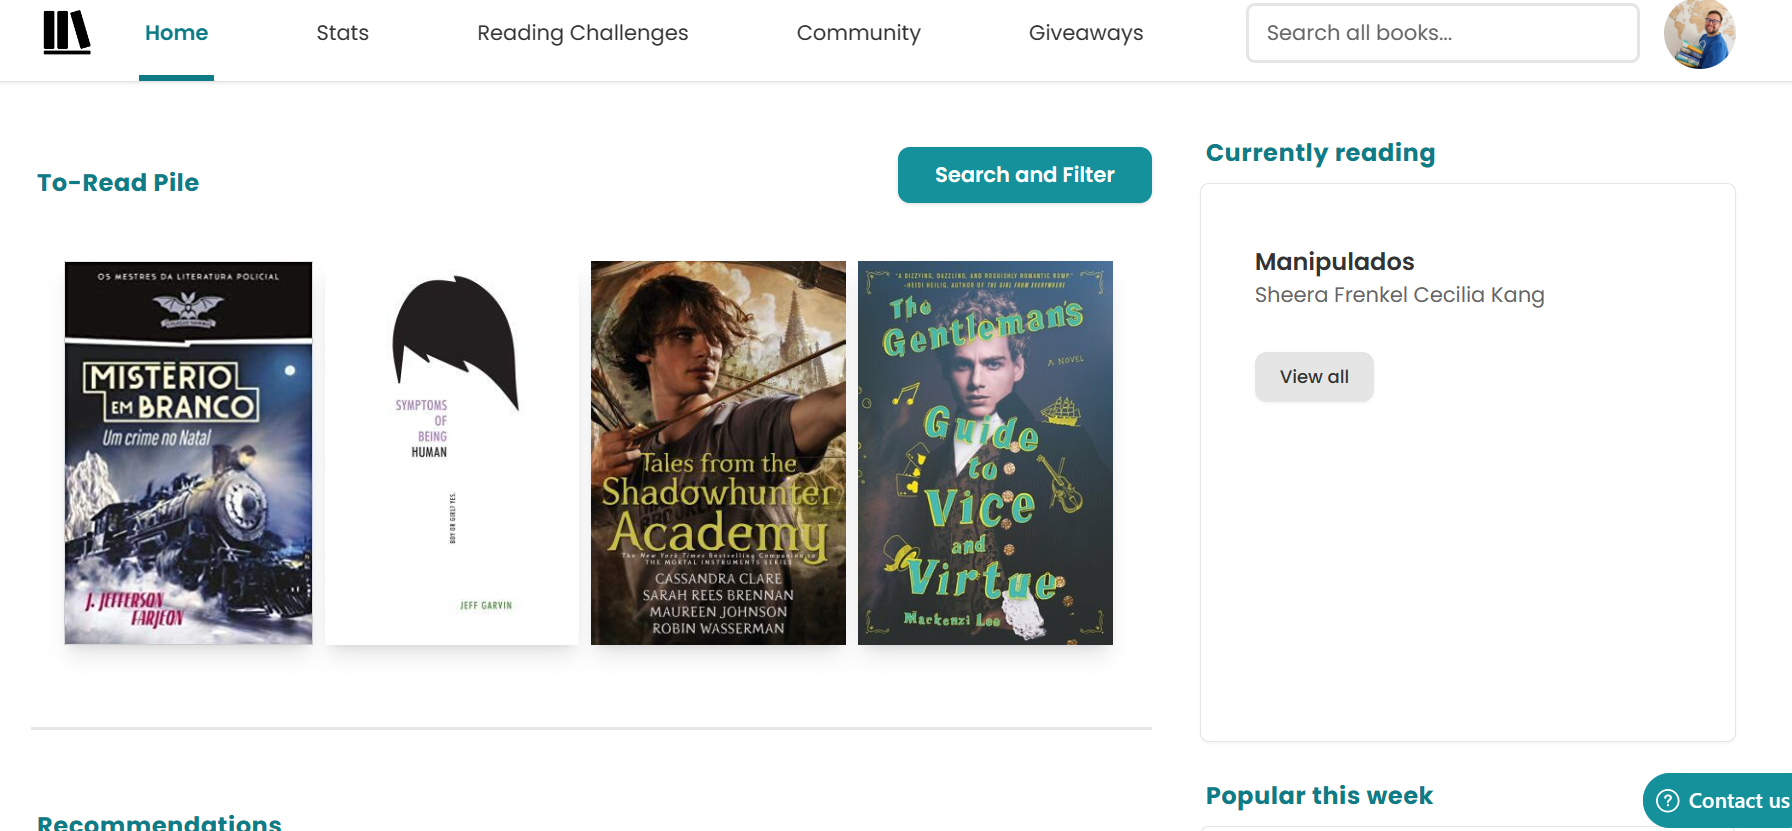This screenshot has width=1792, height=831.
Task: Click author Sheera Frenkel Cecilia Kang
Action: pos(1399,295)
